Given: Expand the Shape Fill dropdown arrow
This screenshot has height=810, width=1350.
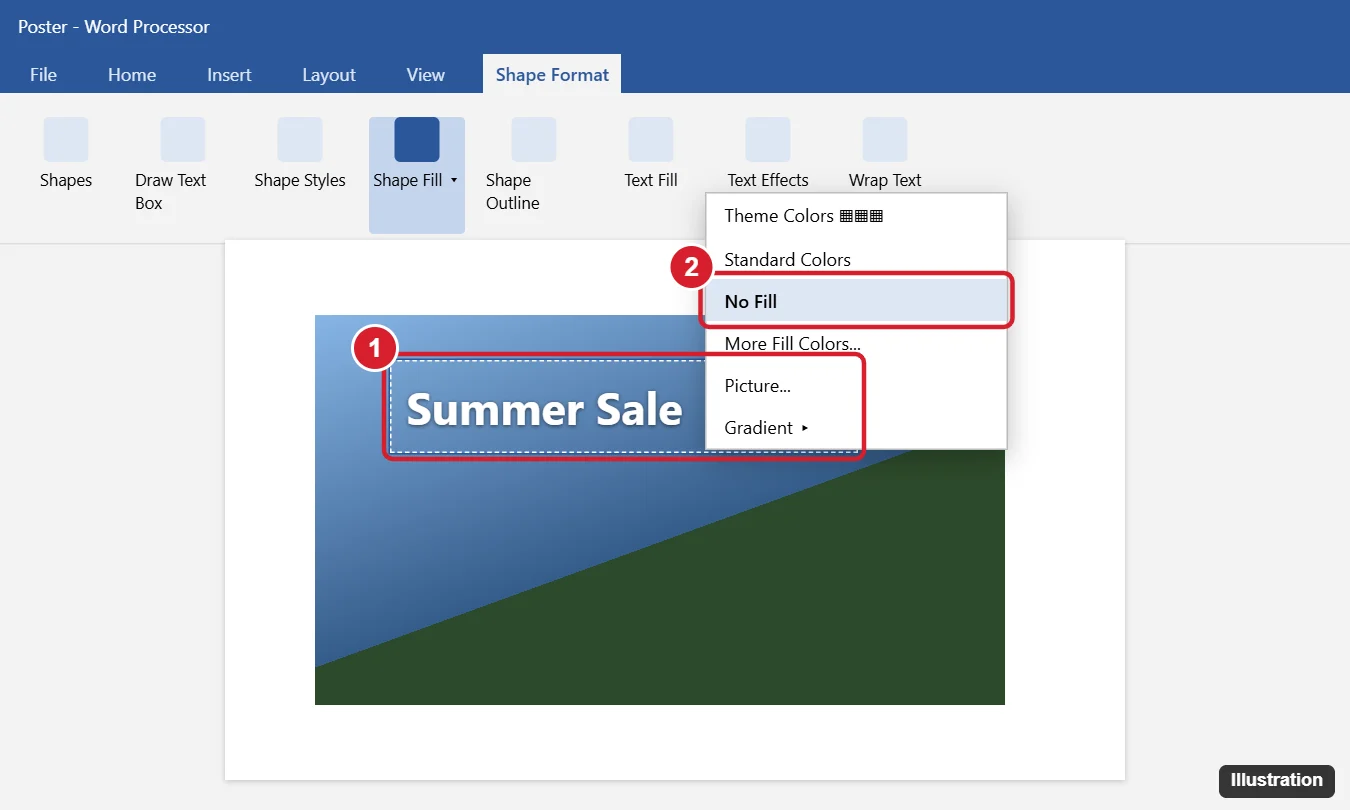Looking at the screenshot, I should (454, 181).
